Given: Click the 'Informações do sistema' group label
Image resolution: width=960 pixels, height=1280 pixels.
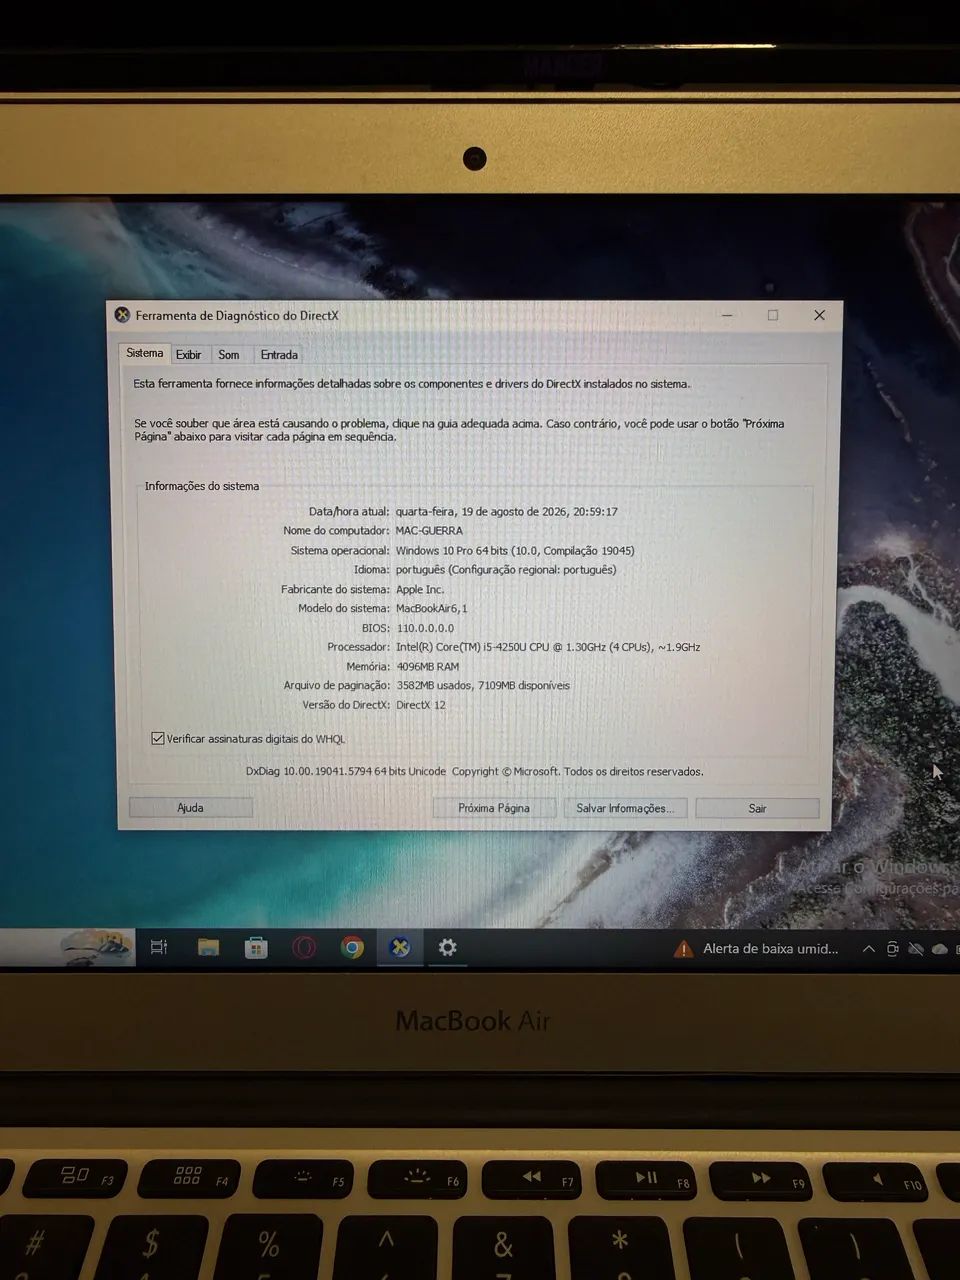Looking at the screenshot, I should pos(202,487).
